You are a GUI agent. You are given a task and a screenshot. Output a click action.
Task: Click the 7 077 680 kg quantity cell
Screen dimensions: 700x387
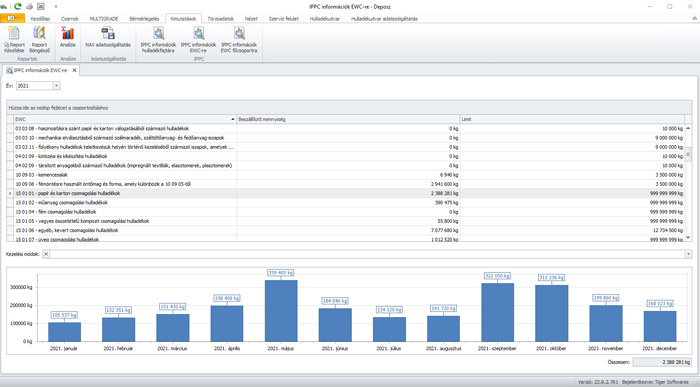(348, 230)
